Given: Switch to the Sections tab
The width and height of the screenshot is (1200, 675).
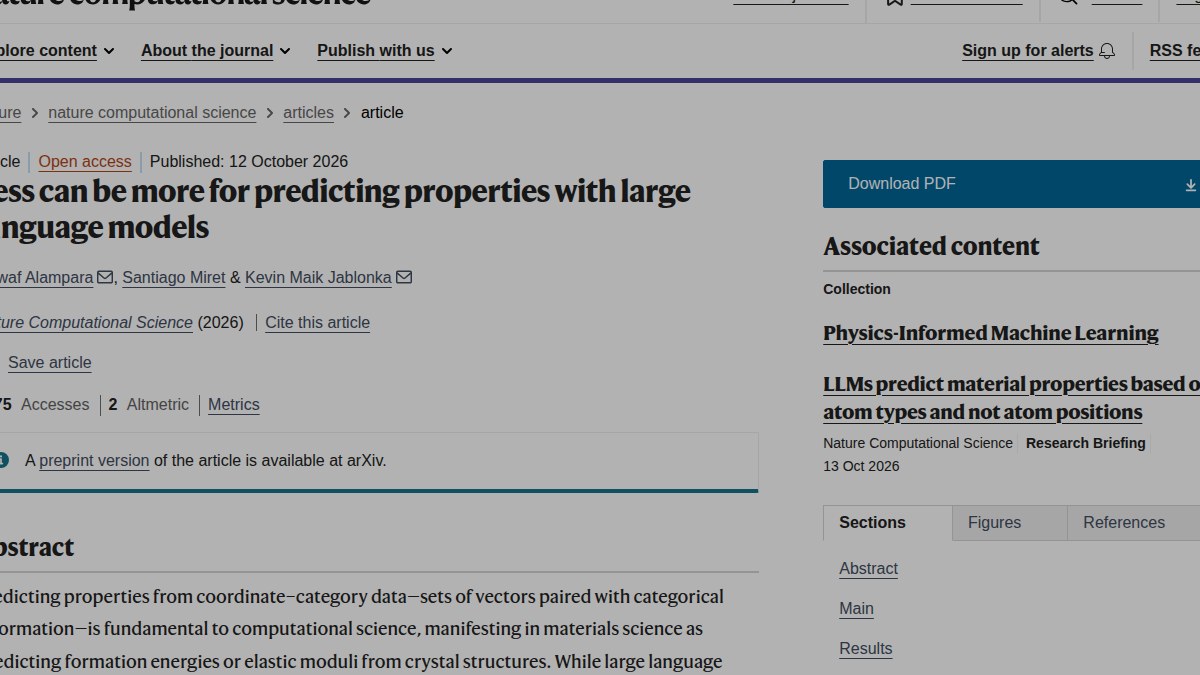Looking at the screenshot, I should tap(888, 522).
